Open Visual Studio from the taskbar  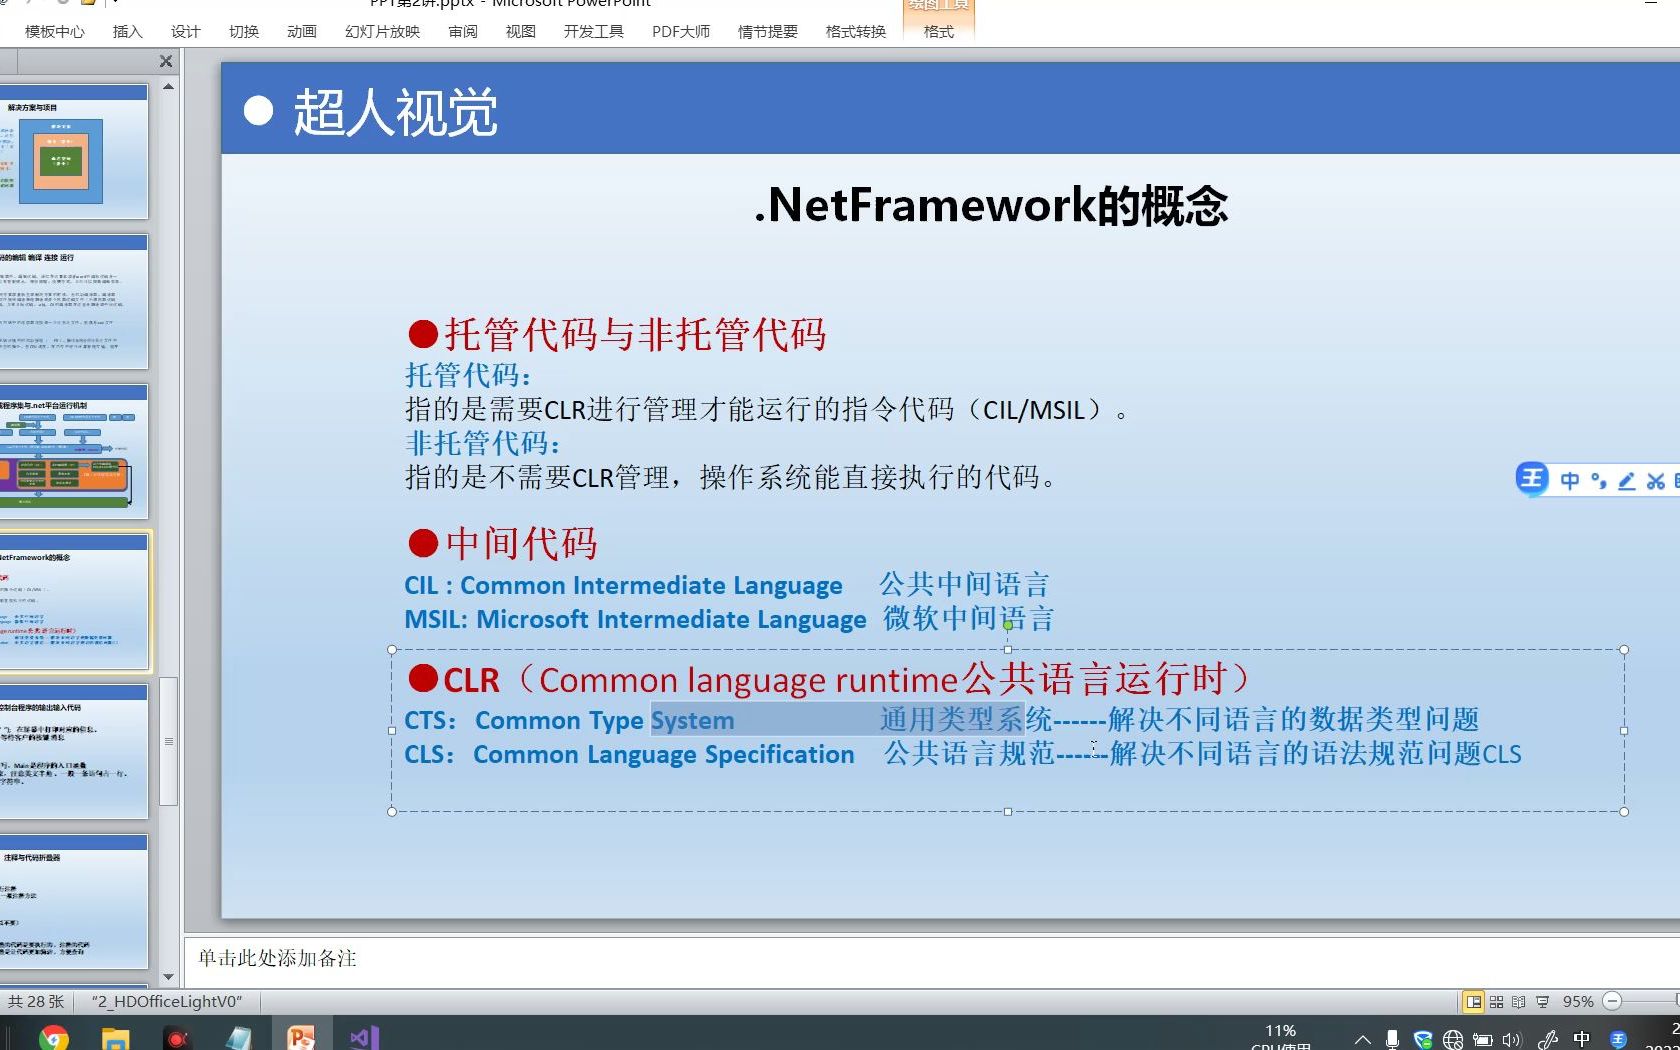point(363,1038)
